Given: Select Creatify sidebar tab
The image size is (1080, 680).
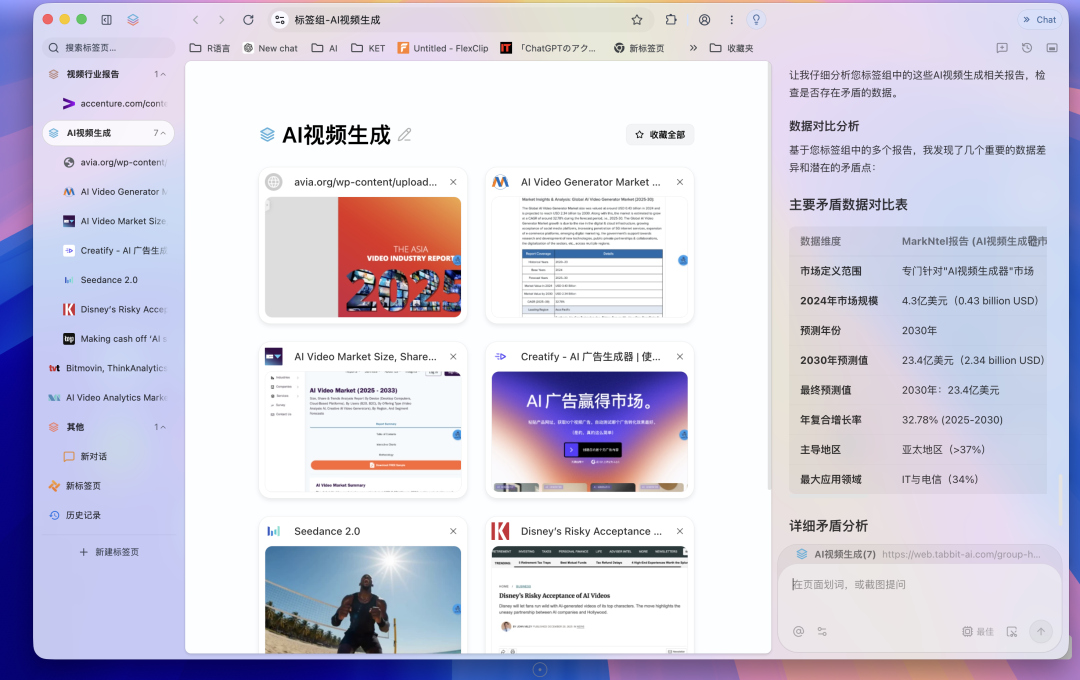Looking at the screenshot, I should click(x=114, y=251).
